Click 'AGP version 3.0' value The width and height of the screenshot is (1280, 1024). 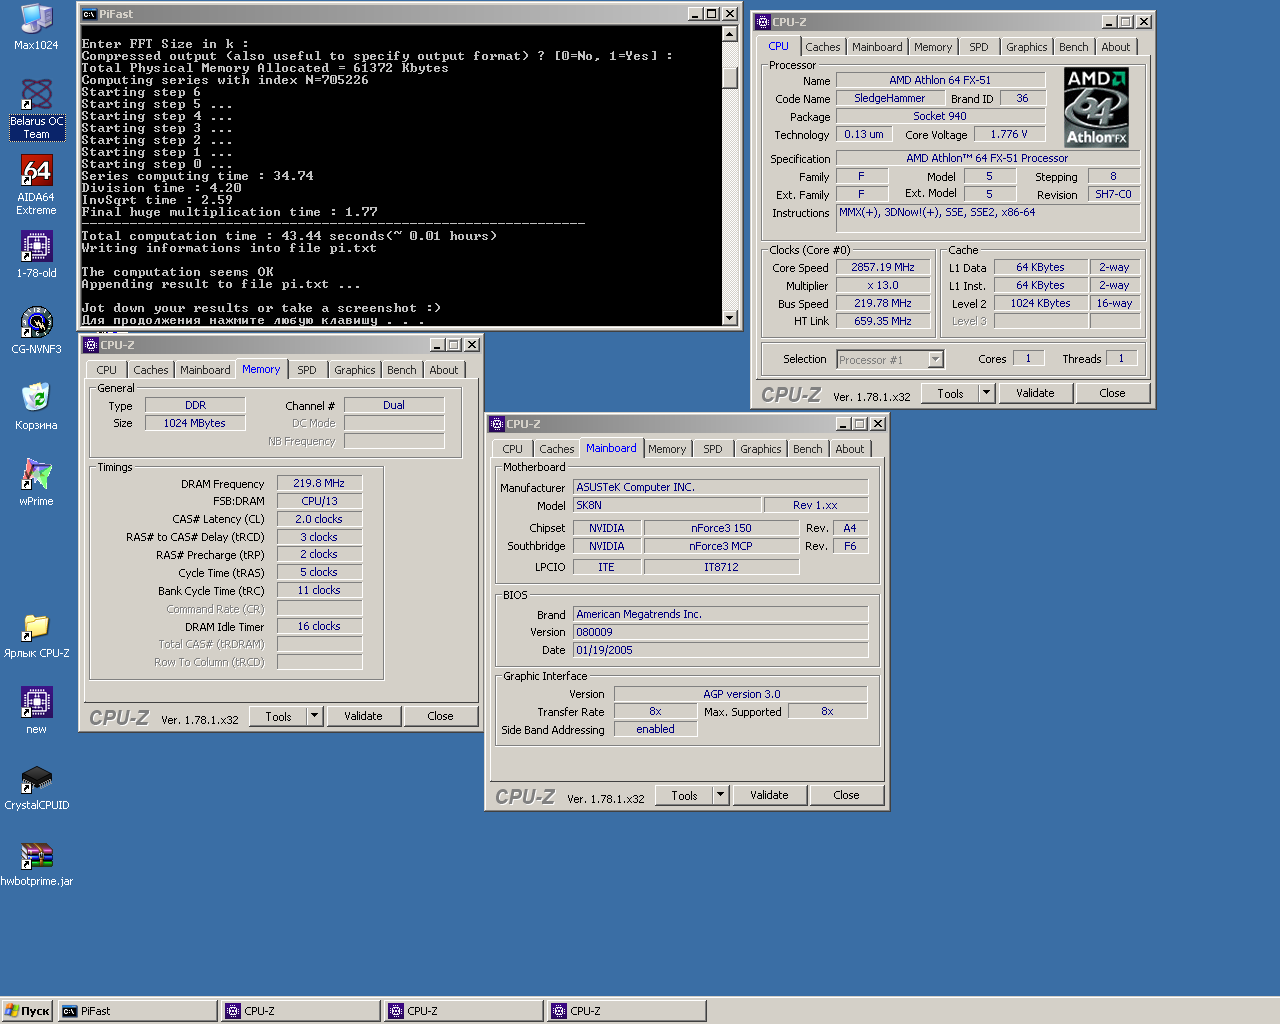click(741, 694)
